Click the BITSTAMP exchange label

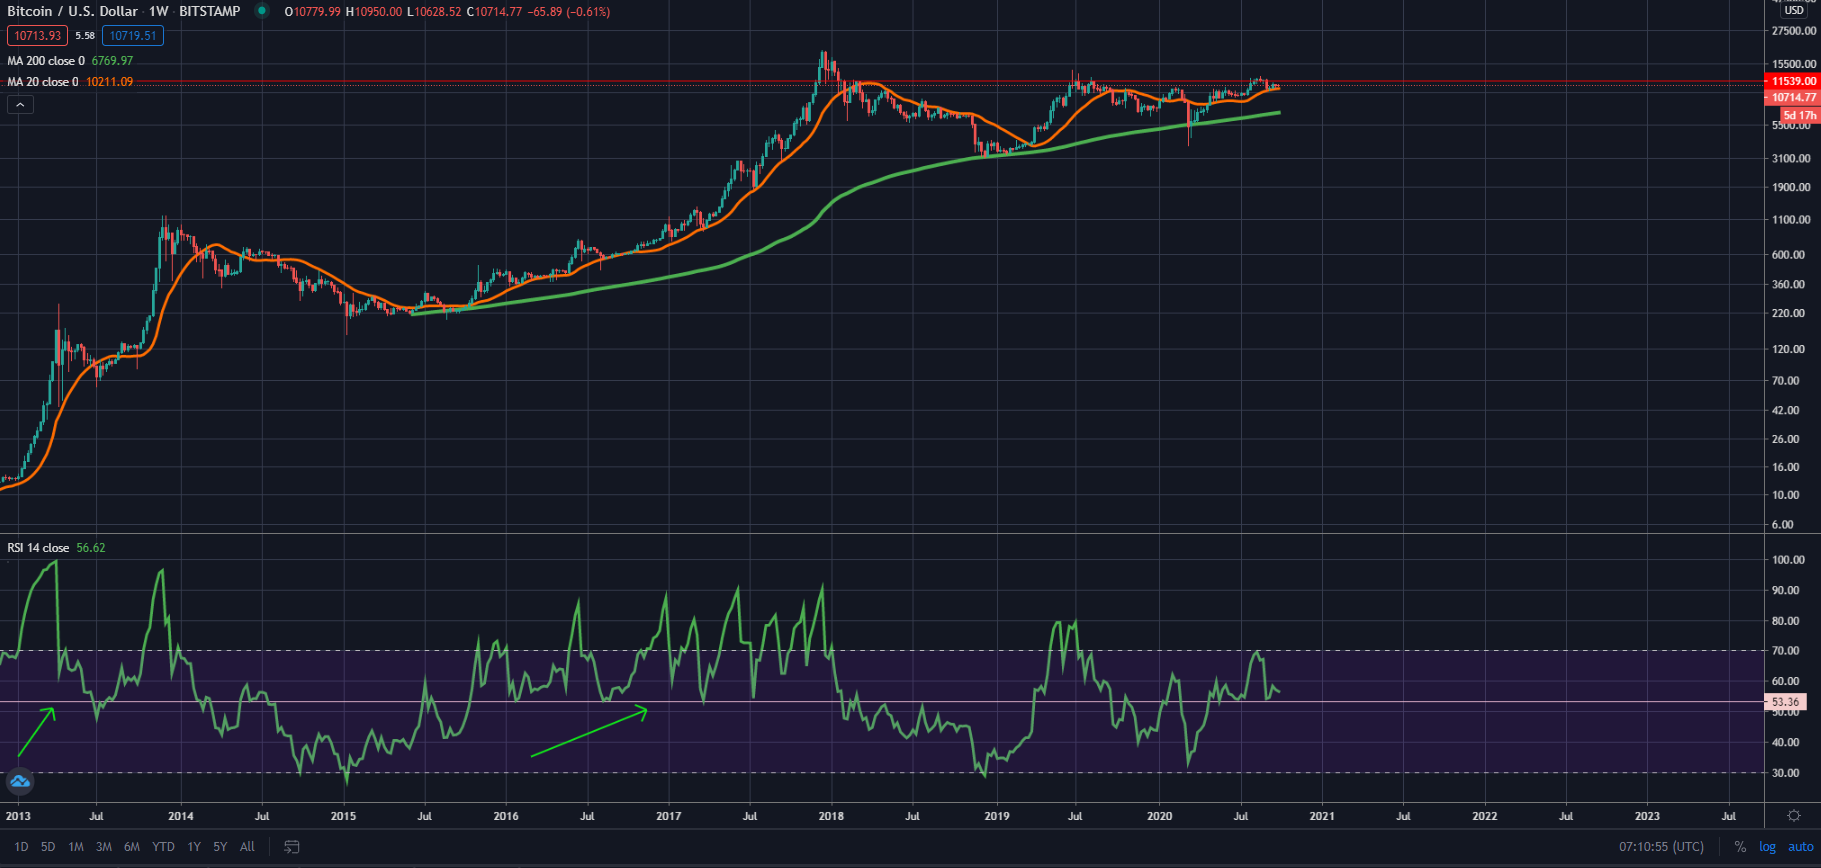point(210,11)
